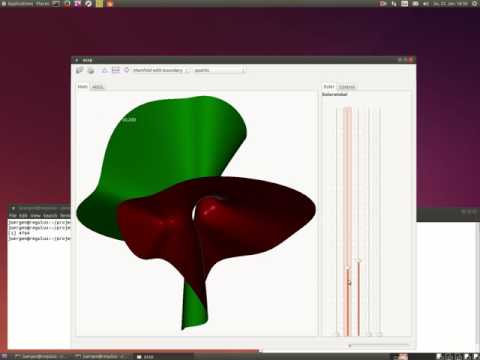Viewport: 480px width, 360px height.
Task: Open the 'quartic' surface dropdown
Action: click(x=219, y=70)
